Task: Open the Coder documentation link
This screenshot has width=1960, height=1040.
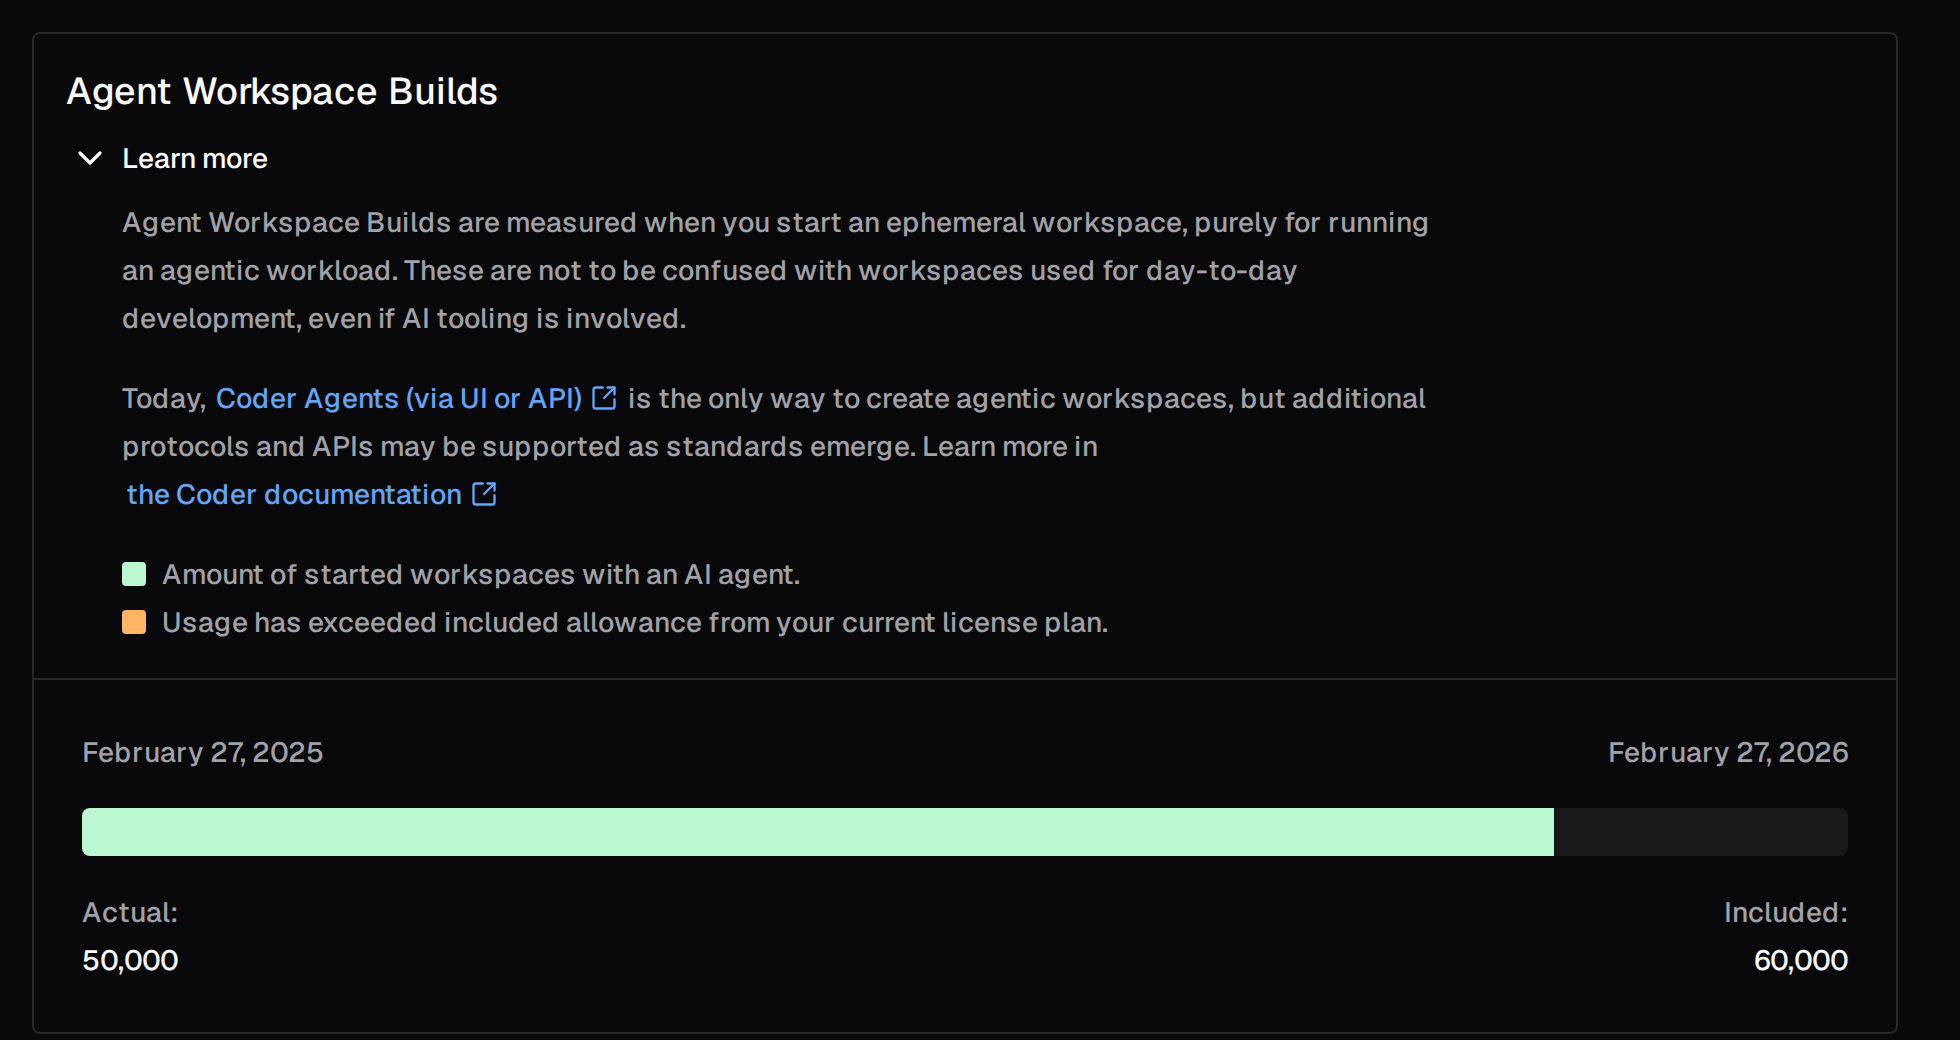Action: [x=294, y=494]
